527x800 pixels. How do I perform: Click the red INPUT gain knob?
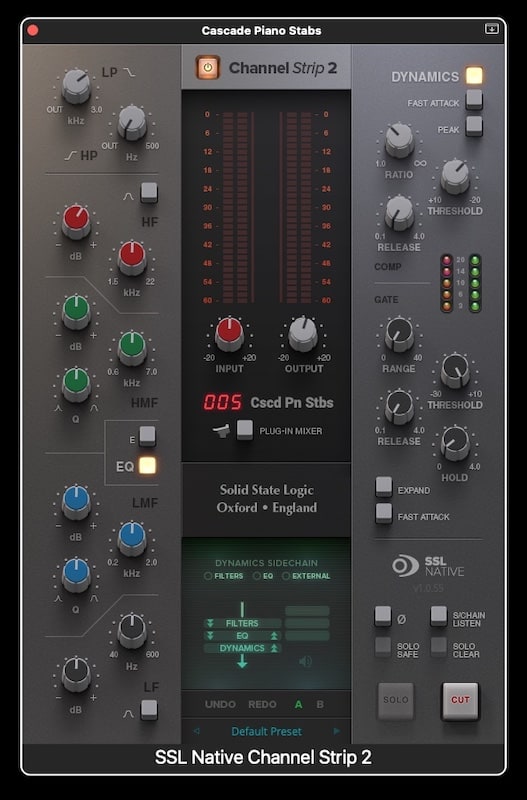pos(230,333)
